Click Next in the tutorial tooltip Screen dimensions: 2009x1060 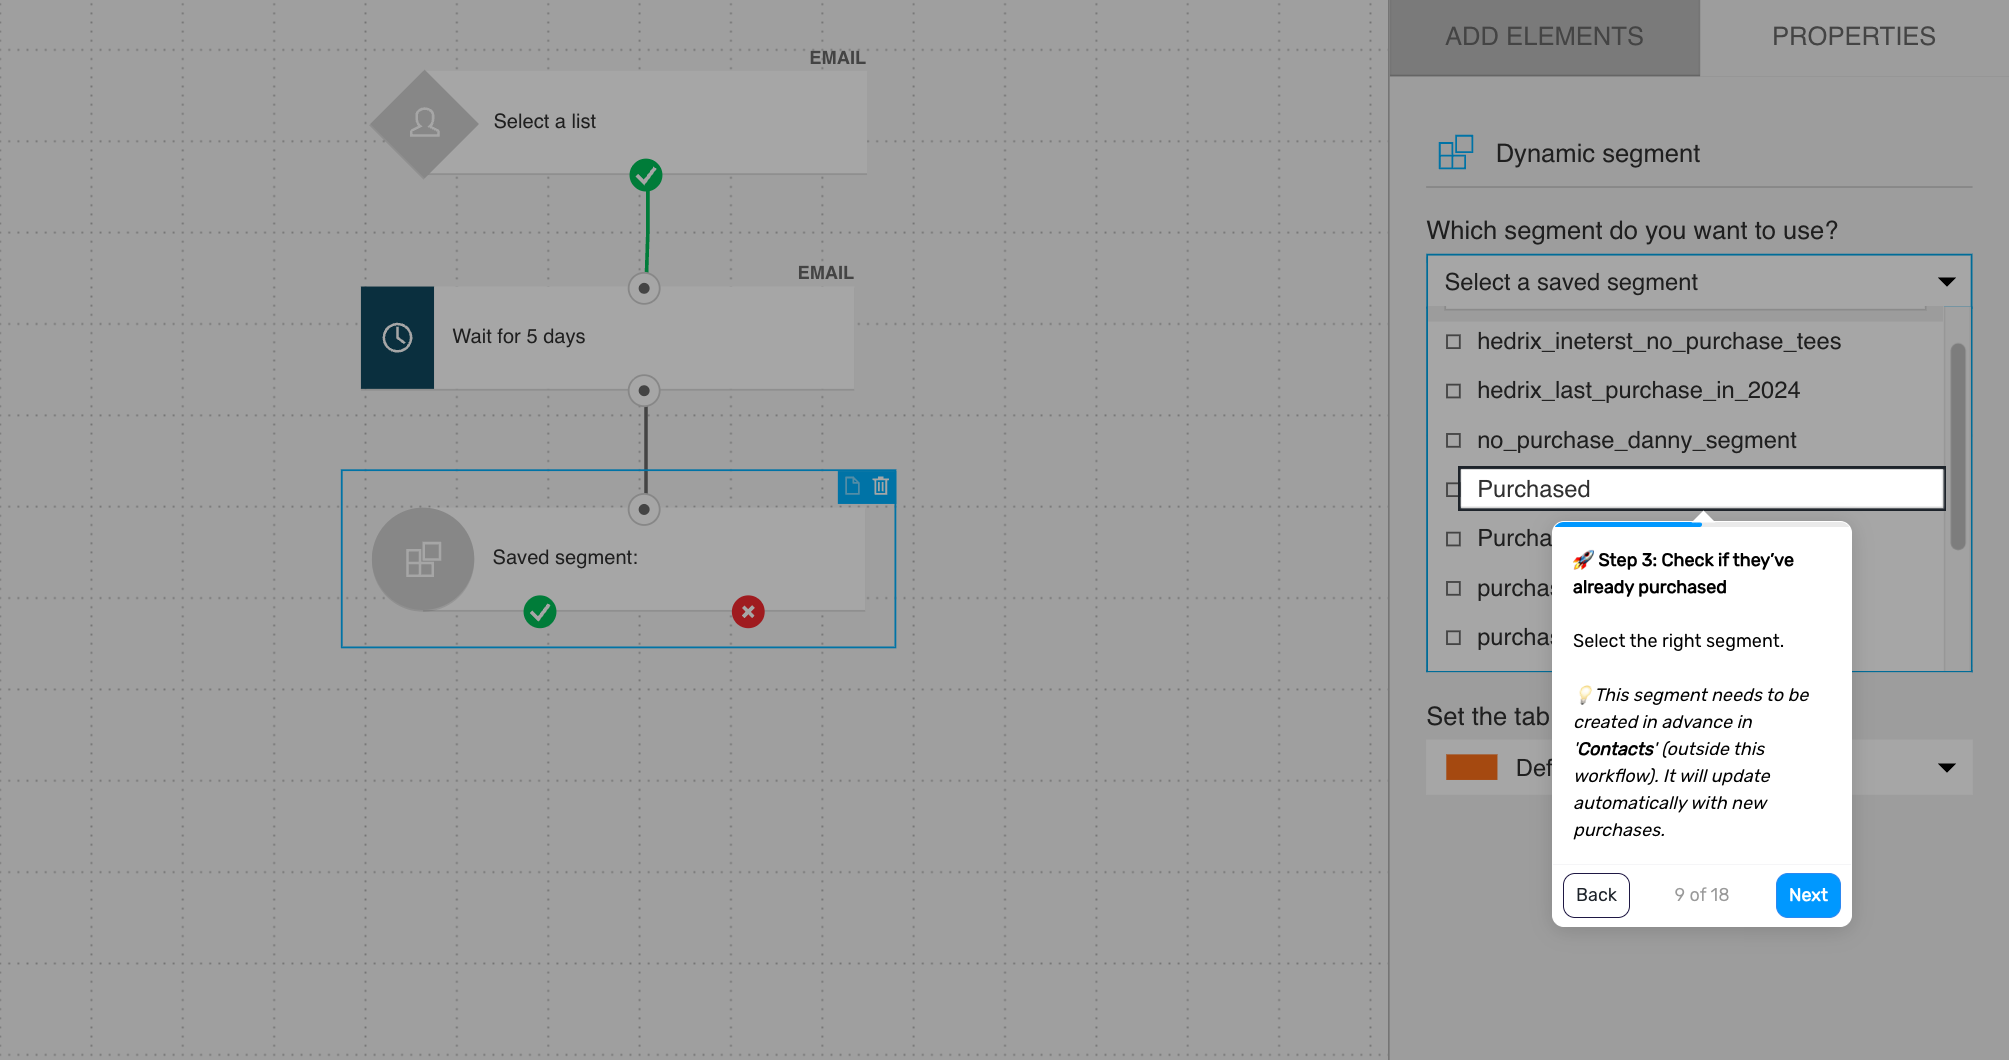tap(1808, 895)
